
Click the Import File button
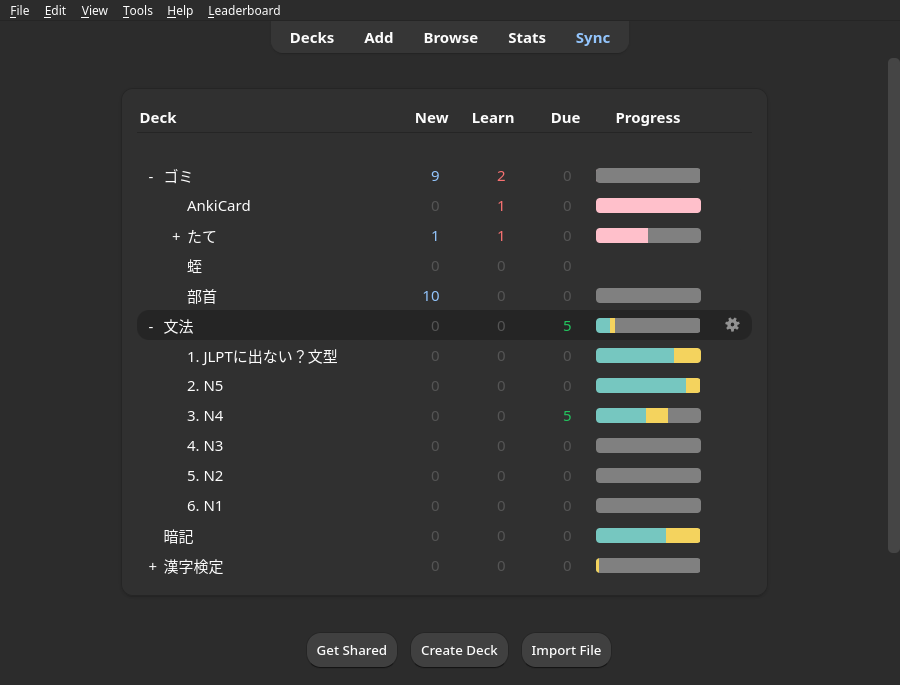566,650
